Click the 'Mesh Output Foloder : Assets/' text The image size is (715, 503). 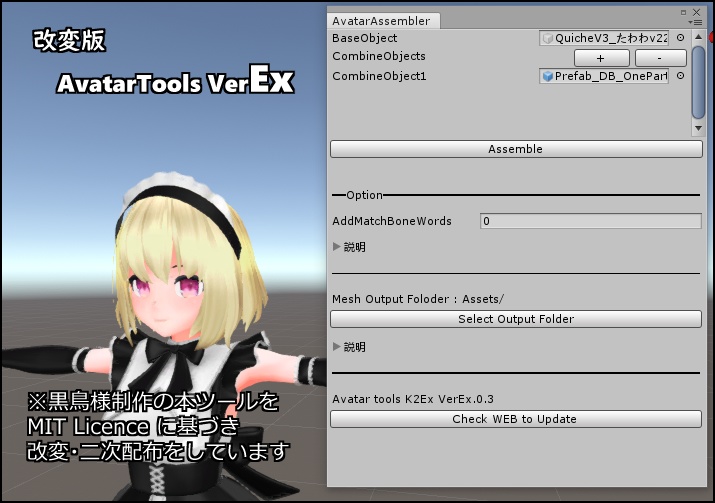[418, 299]
